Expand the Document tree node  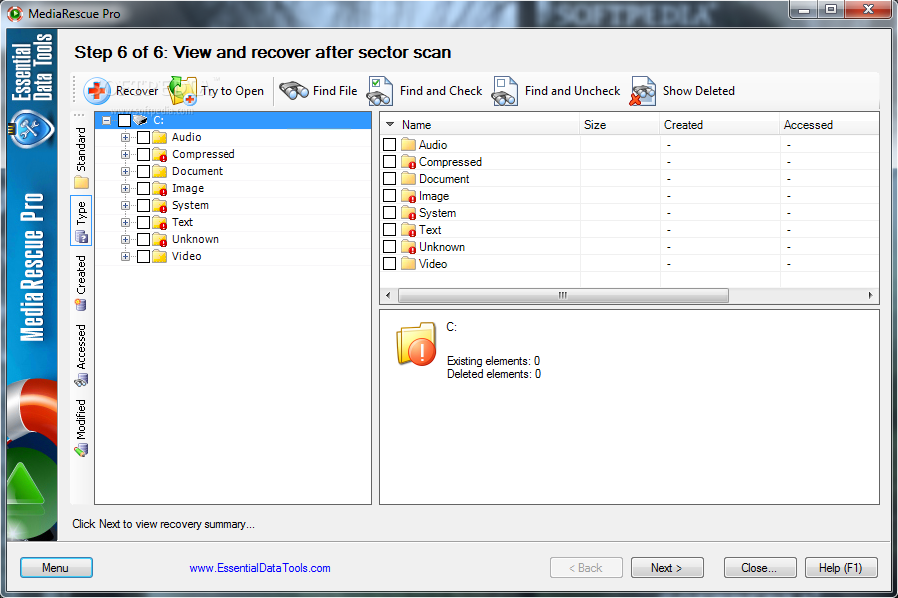(125, 171)
